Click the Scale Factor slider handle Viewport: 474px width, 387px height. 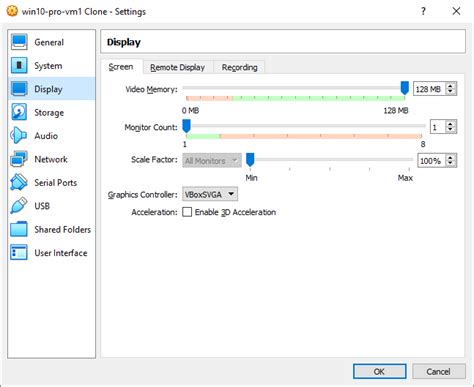pyautogui.click(x=250, y=160)
